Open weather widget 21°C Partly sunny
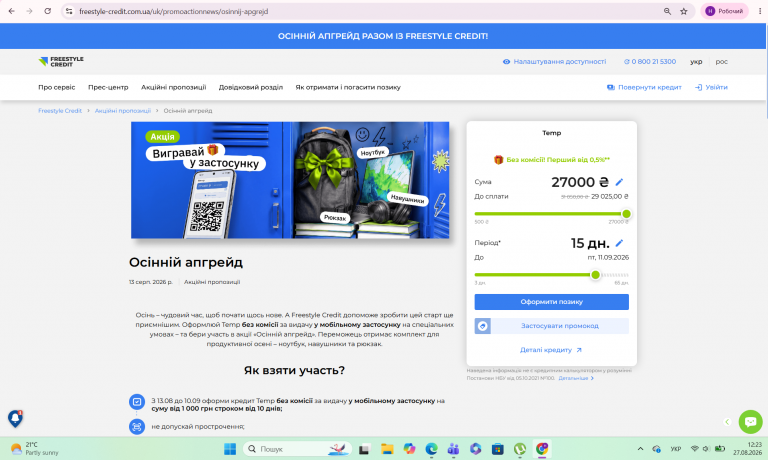The image size is (768, 460). [x=34, y=449]
